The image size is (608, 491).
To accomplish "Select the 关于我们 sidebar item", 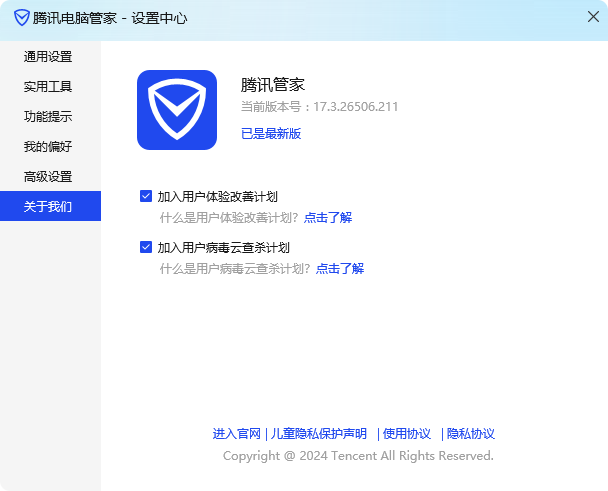I will tap(50, 206).
